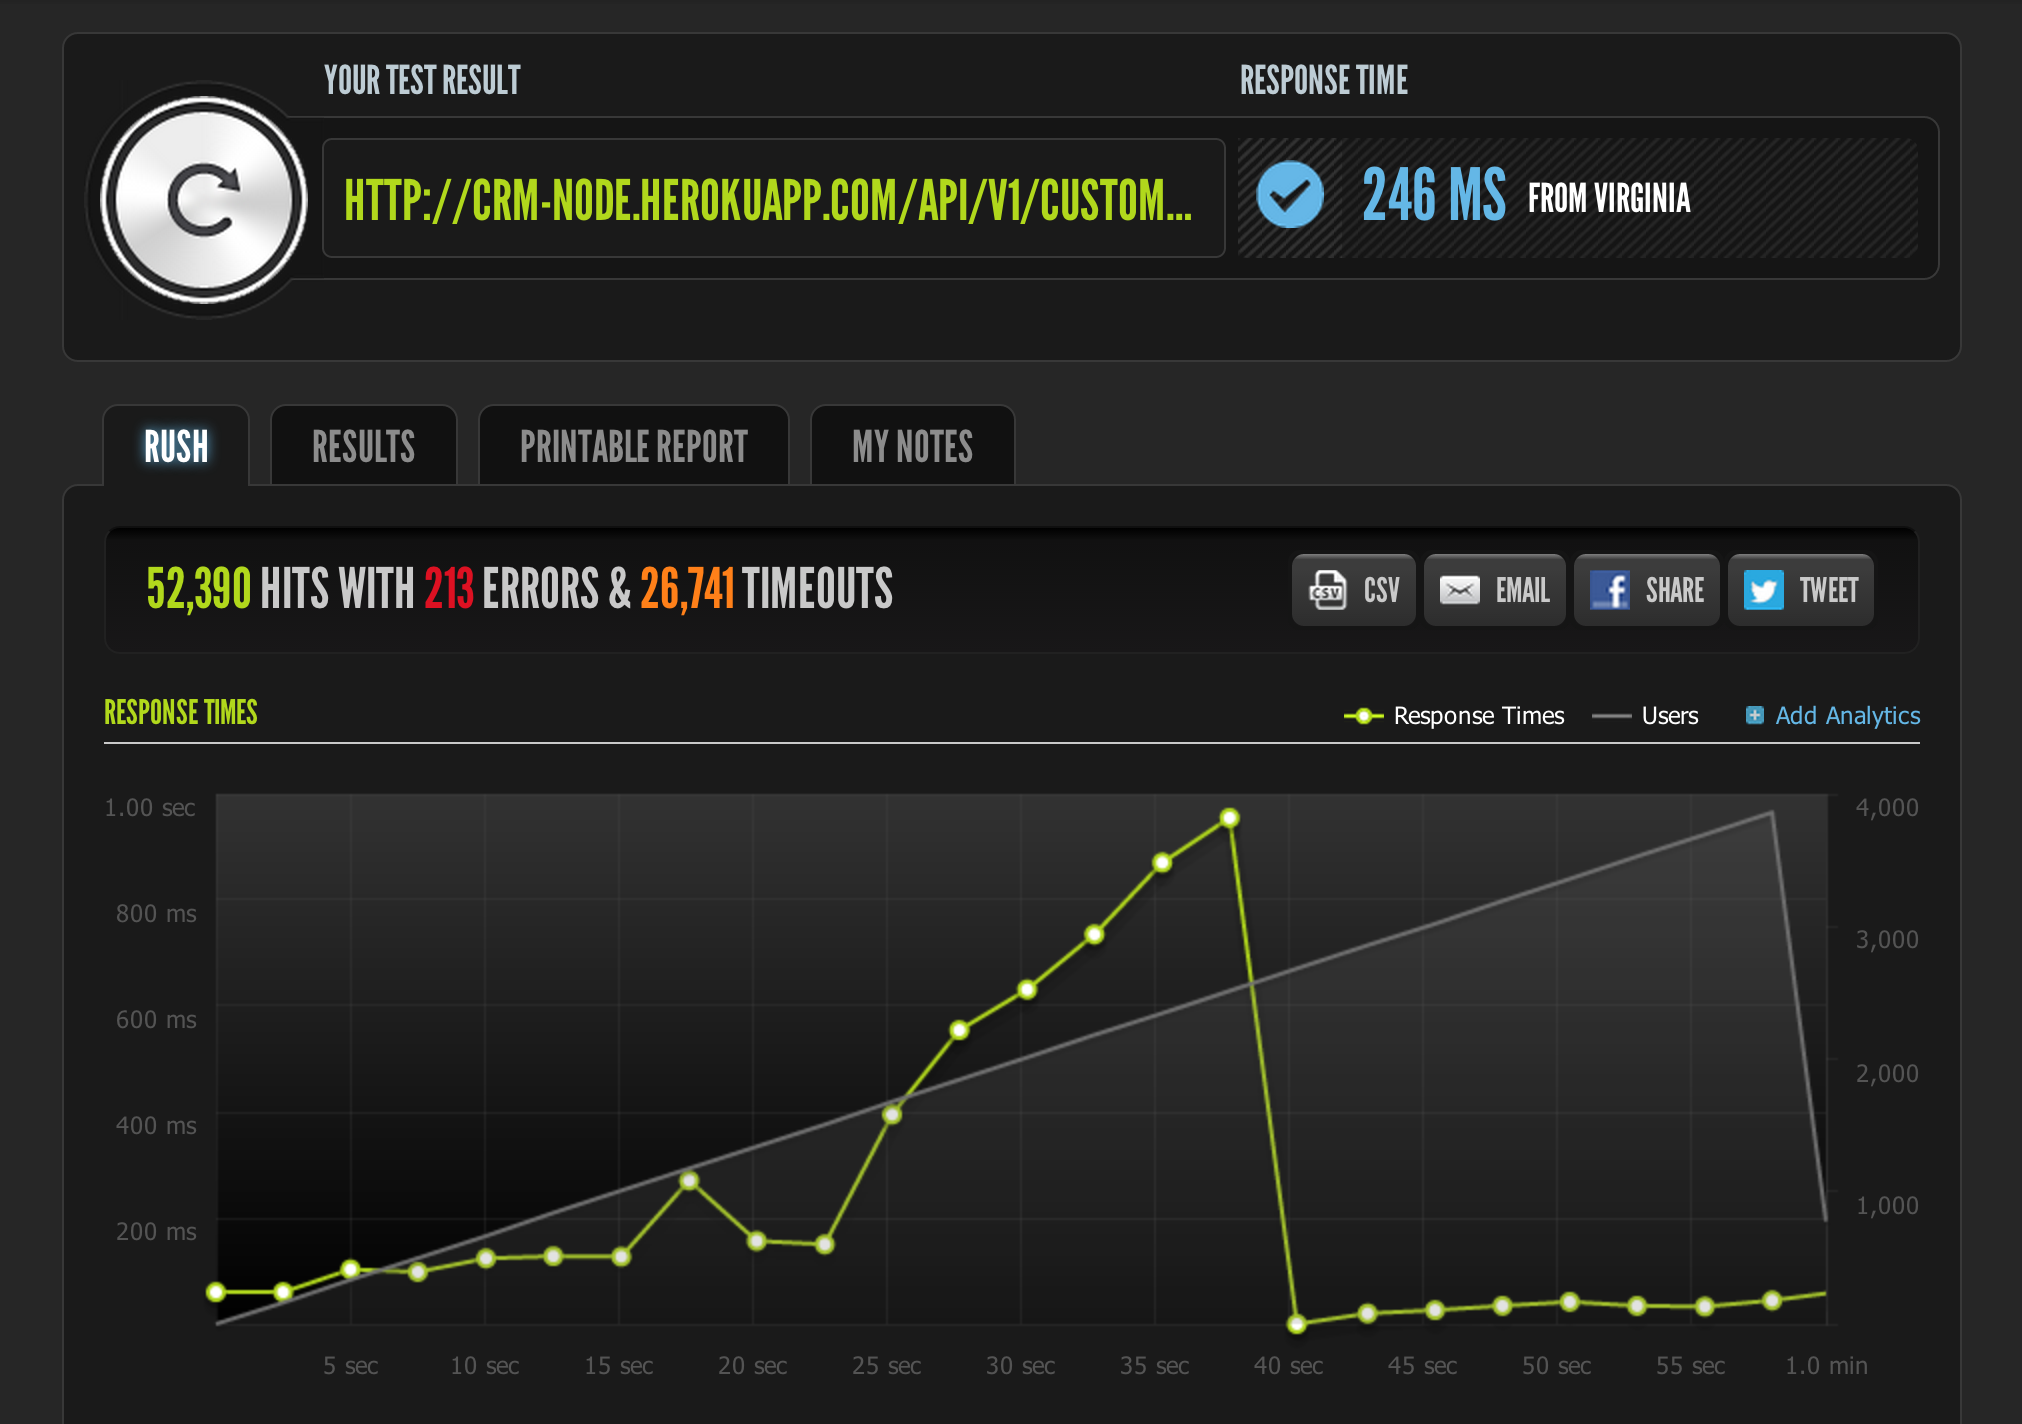Open the Add Analytics link
The width and height of the screenshot is (2022, 1424).
(x=1848, y=716)
